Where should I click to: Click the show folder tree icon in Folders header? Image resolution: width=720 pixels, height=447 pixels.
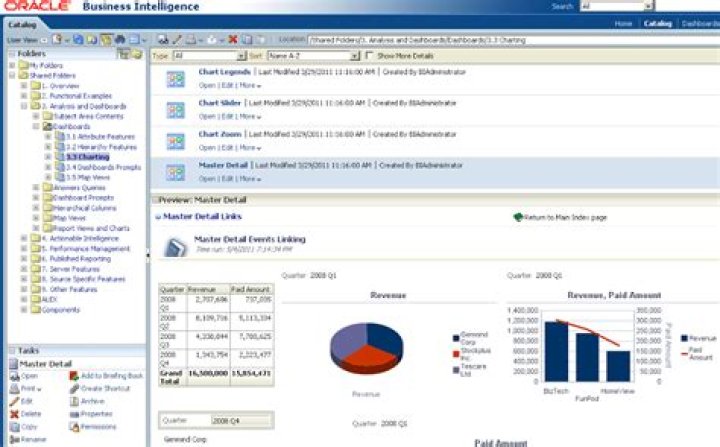124,54
